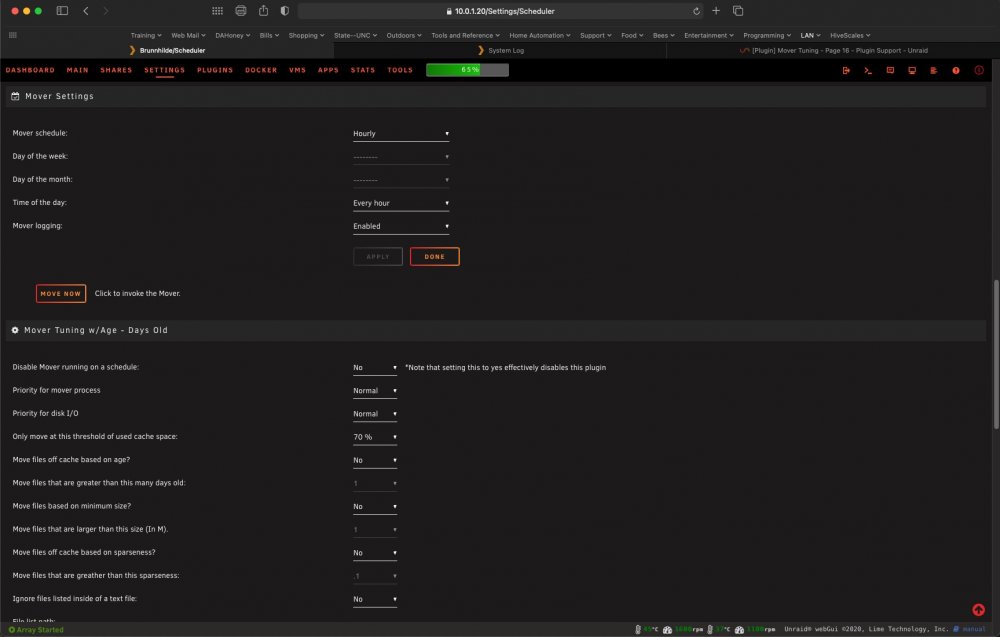Click the outlined alert circle icon

979,70
